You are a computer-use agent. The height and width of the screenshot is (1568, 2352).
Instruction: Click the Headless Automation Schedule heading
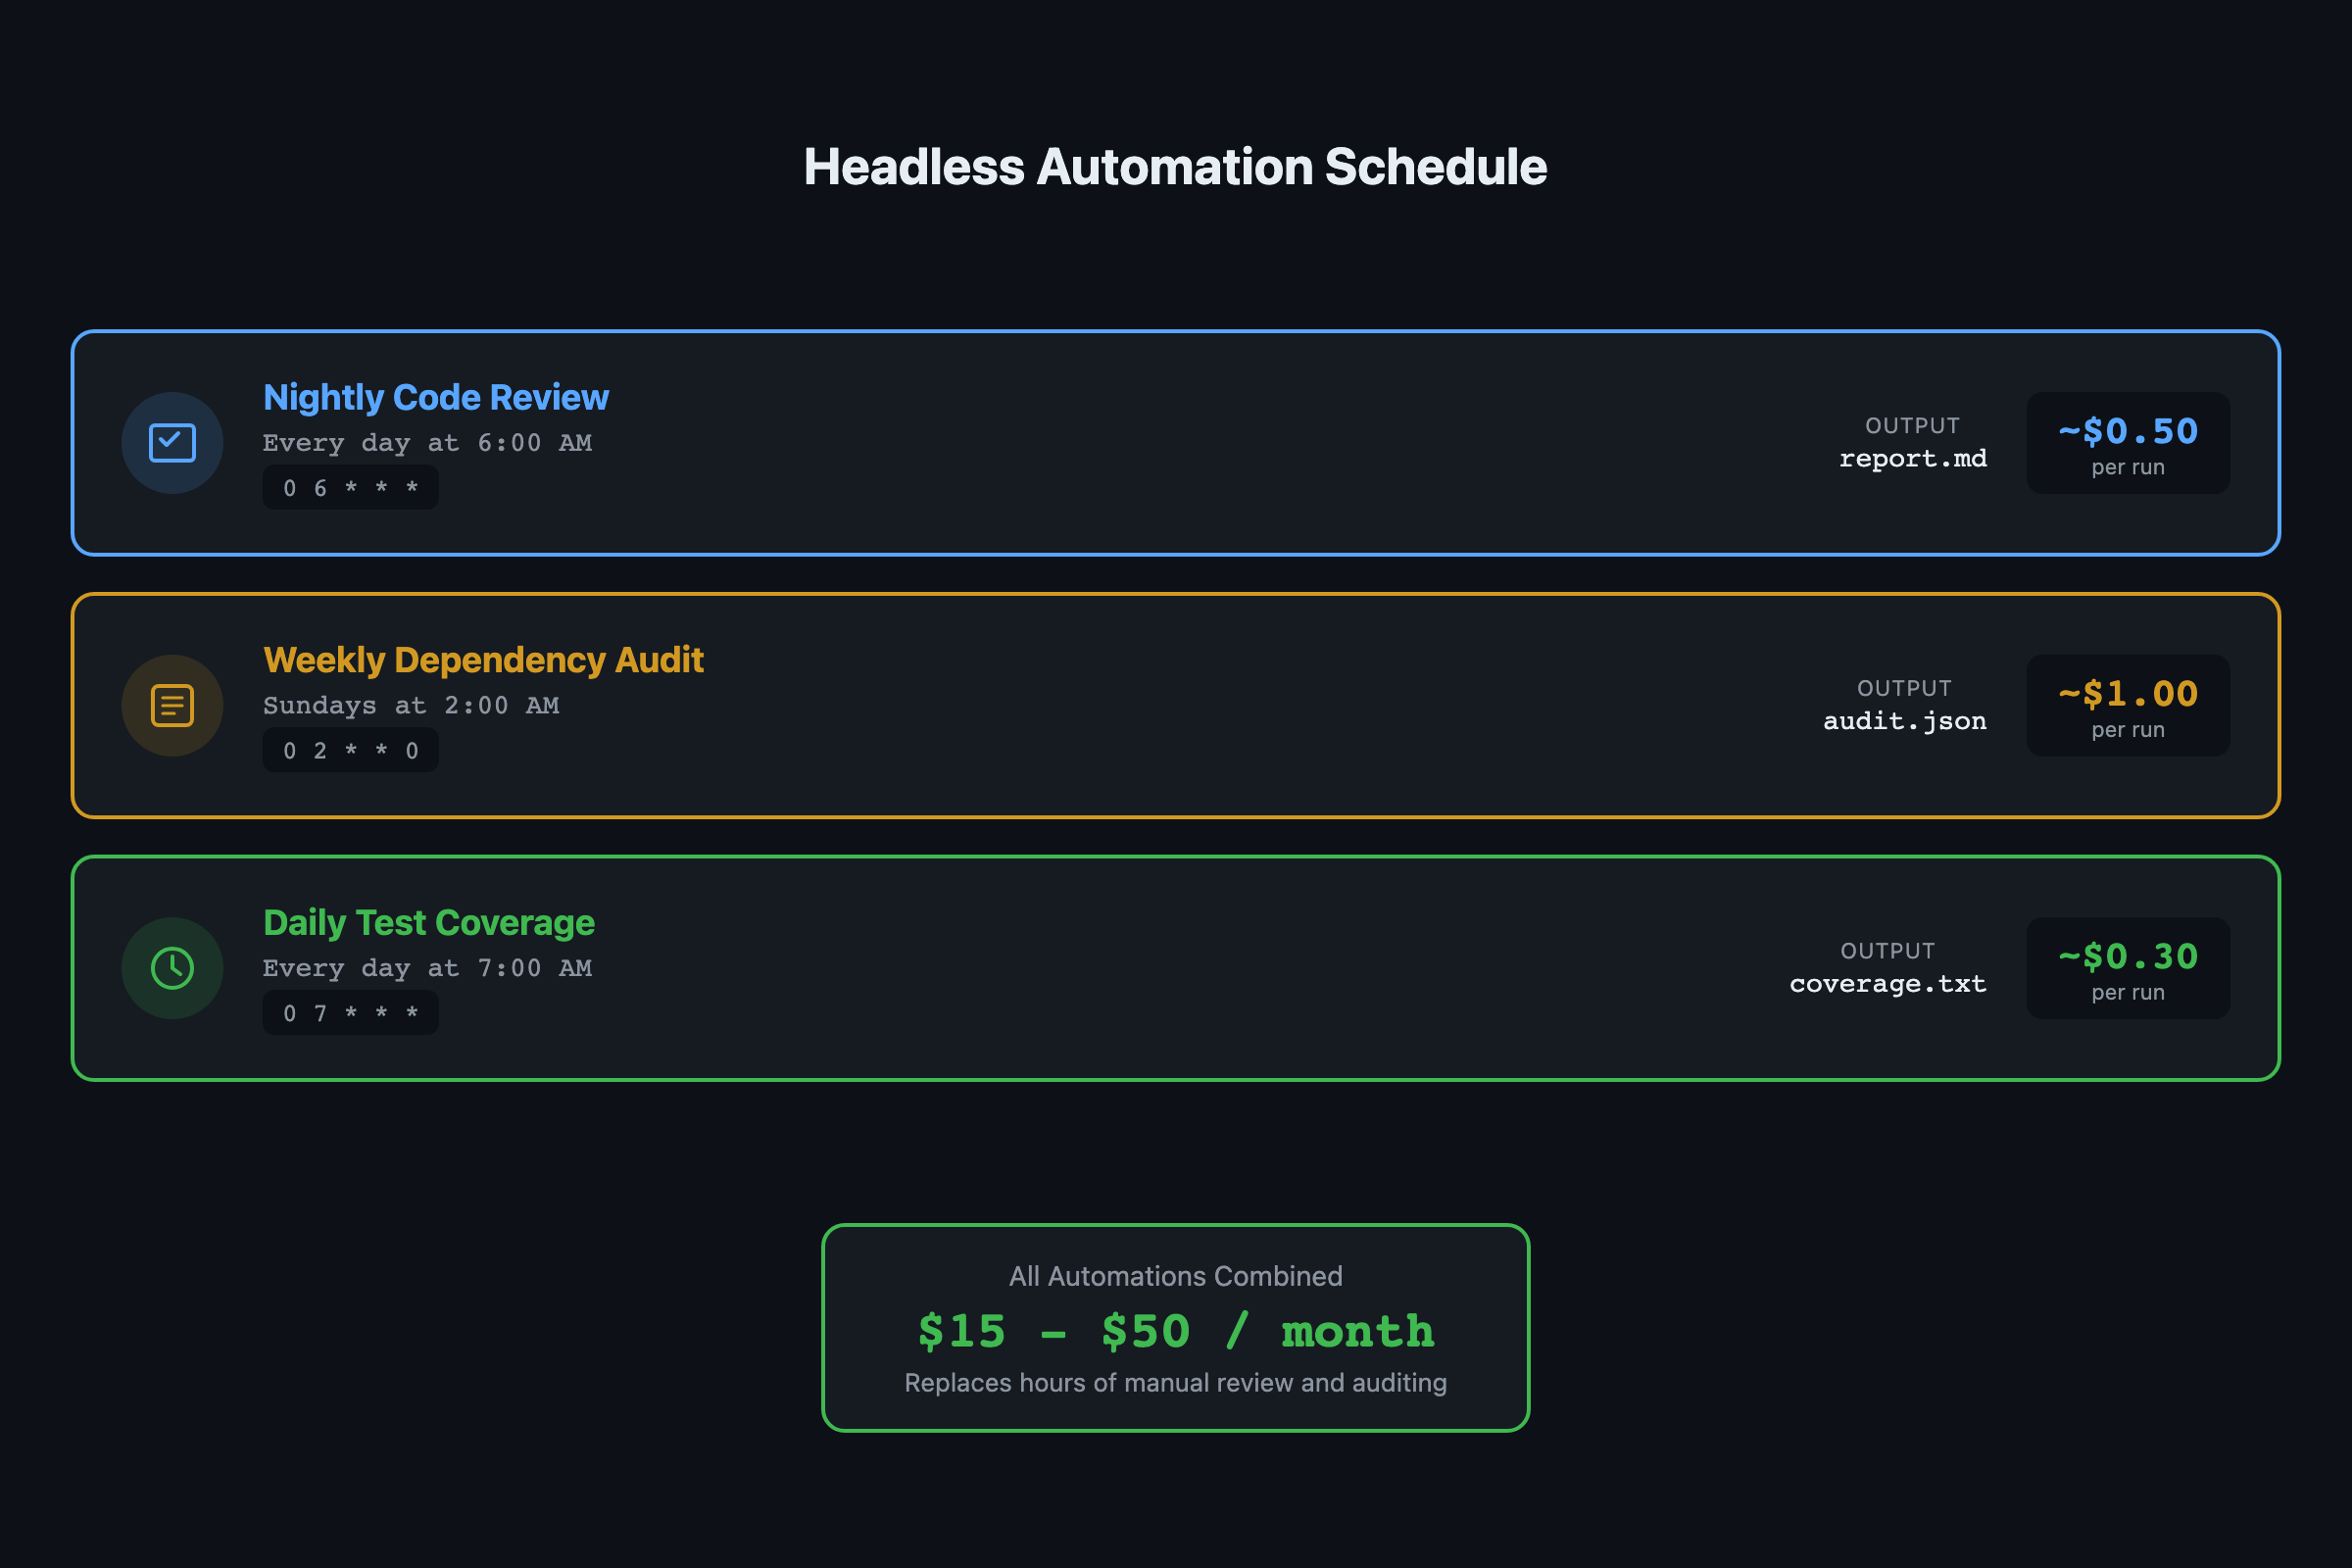coord(1176,167)
